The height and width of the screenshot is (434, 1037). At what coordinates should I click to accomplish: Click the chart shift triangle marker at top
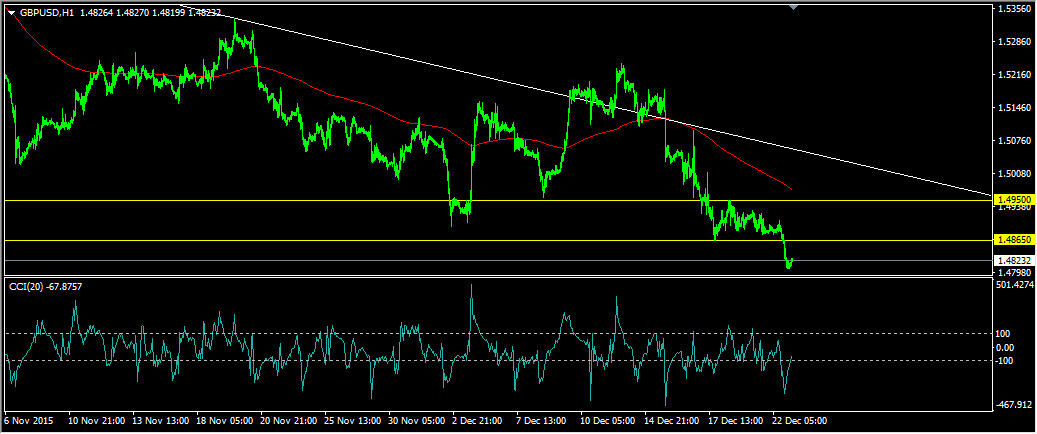point(794,7)
